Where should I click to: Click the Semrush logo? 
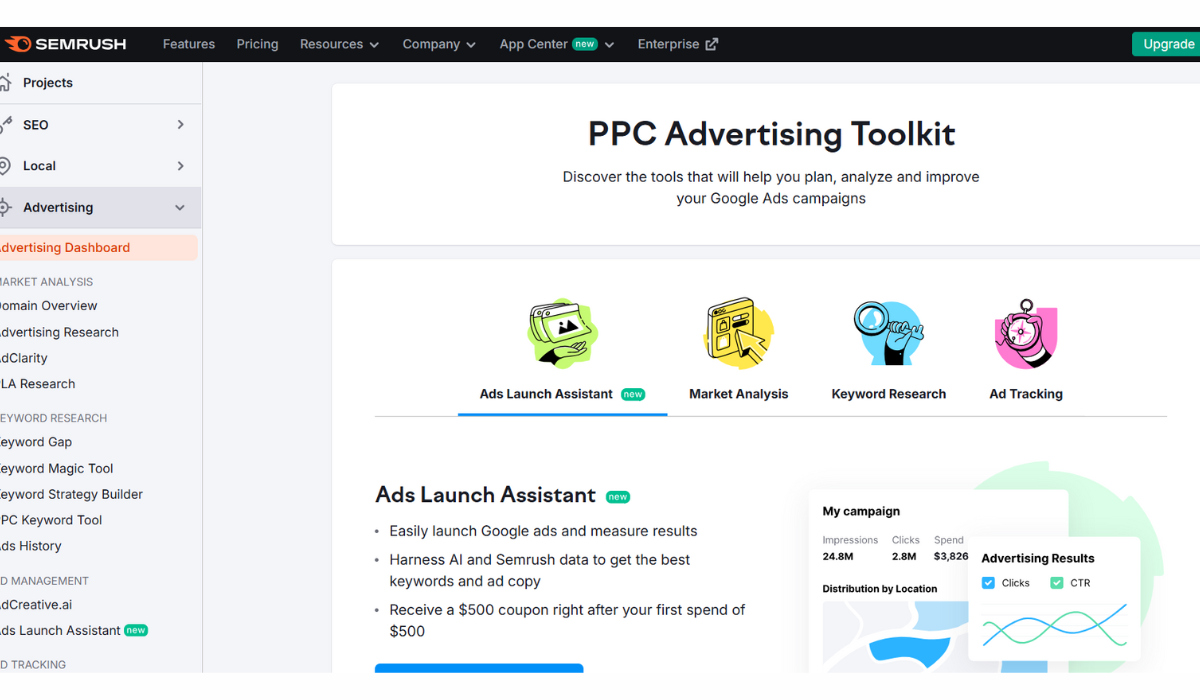click(x=65, y=44)
